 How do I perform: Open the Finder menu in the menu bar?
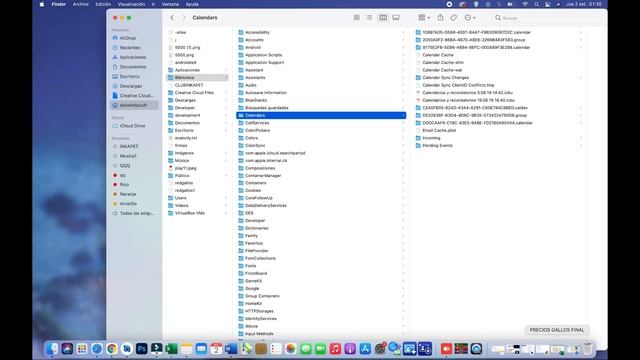tap(59, 4)
